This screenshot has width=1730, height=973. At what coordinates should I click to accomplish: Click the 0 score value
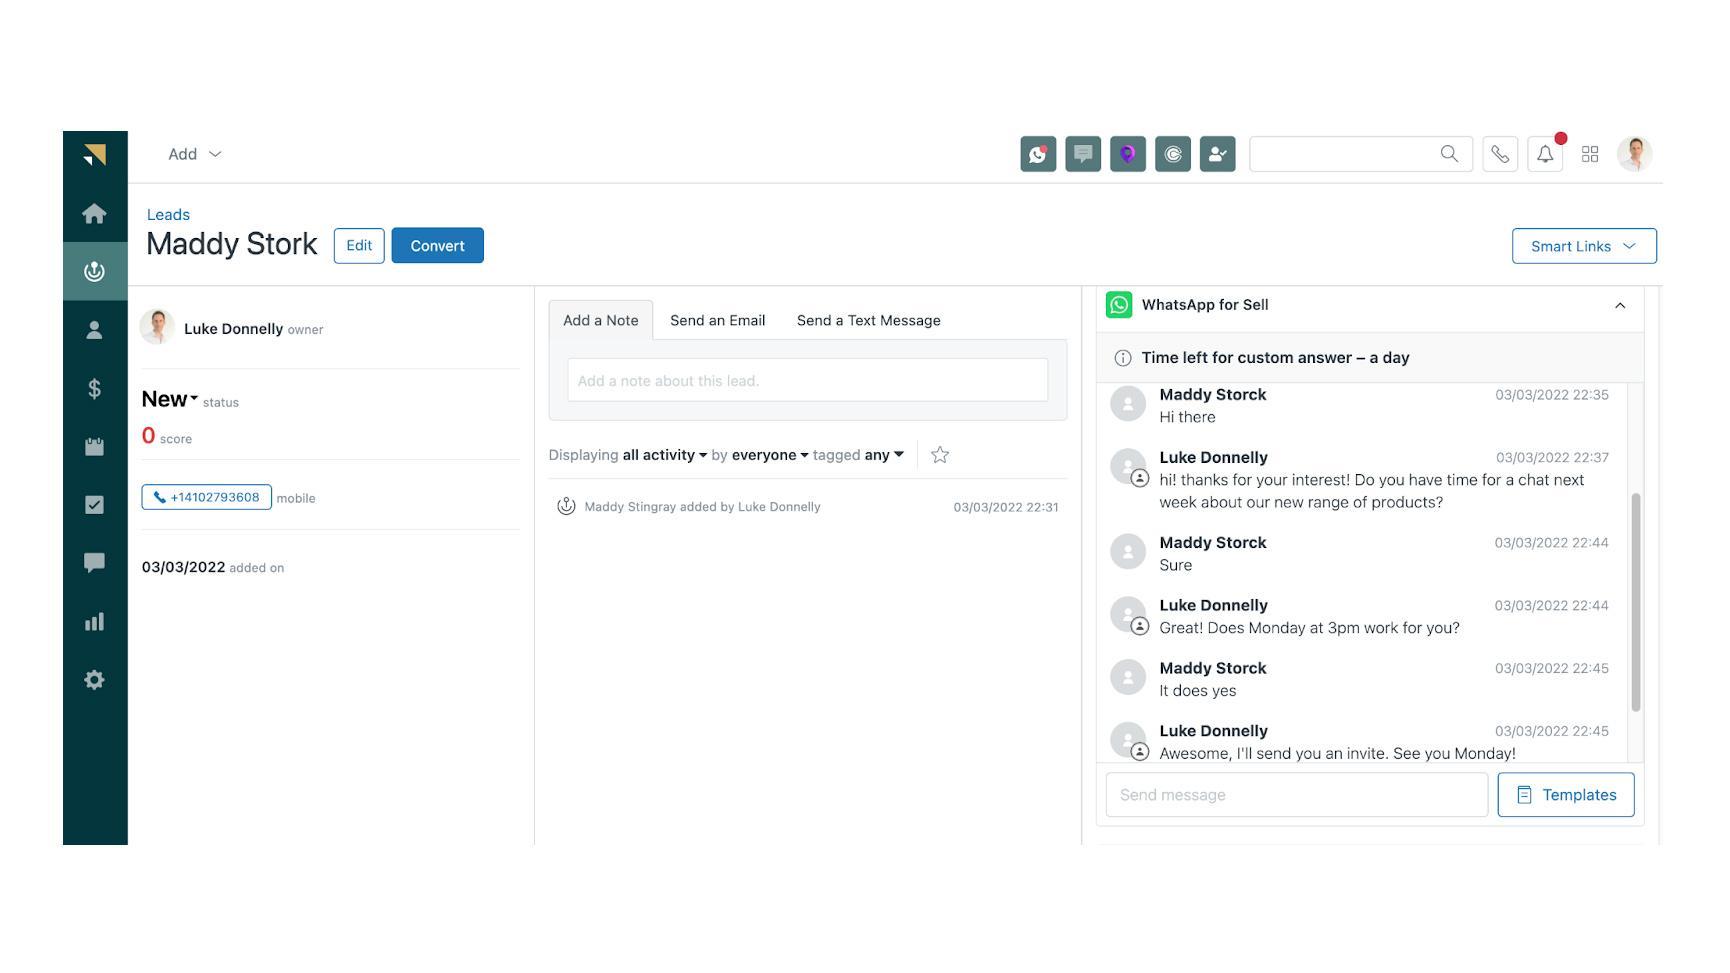pos(148,436)
